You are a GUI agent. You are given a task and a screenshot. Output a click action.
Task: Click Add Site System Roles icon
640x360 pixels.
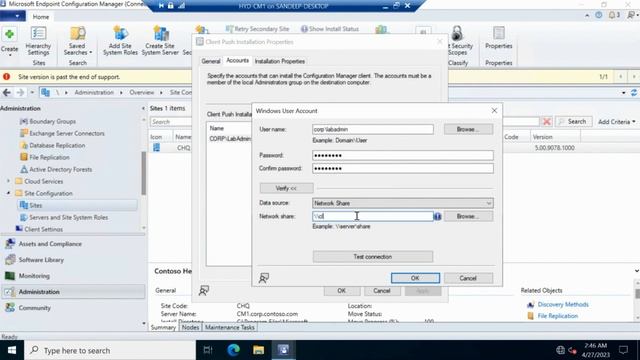click(x=120, y=41)
